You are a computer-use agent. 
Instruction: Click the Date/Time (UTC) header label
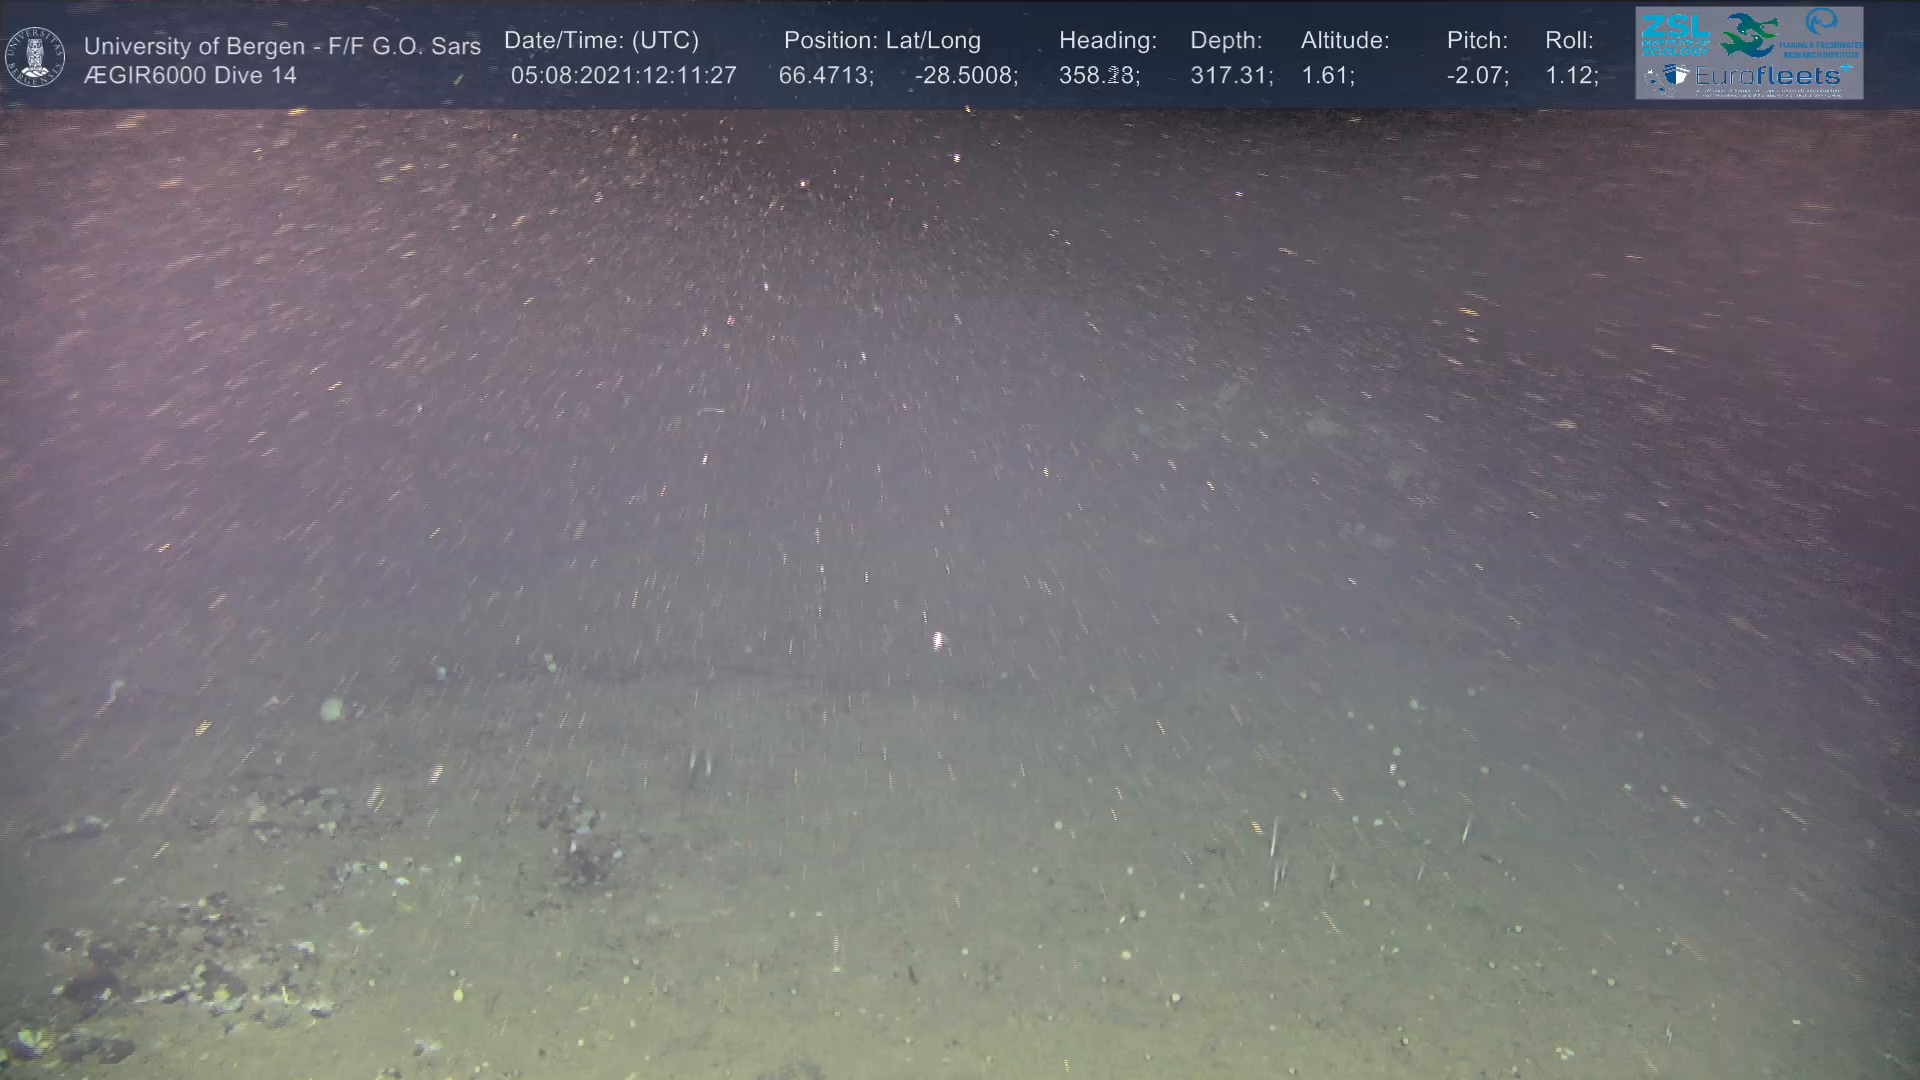tap(601, 41)
